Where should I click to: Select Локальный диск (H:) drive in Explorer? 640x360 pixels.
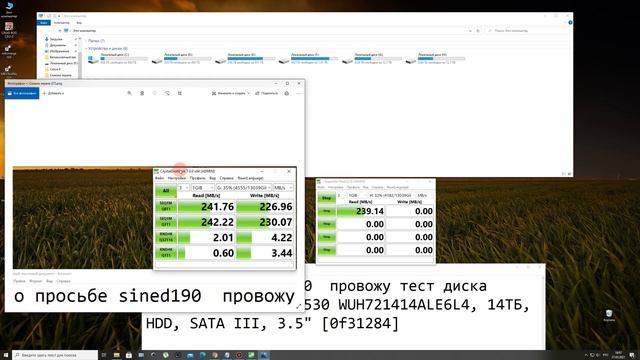(436, 58)
